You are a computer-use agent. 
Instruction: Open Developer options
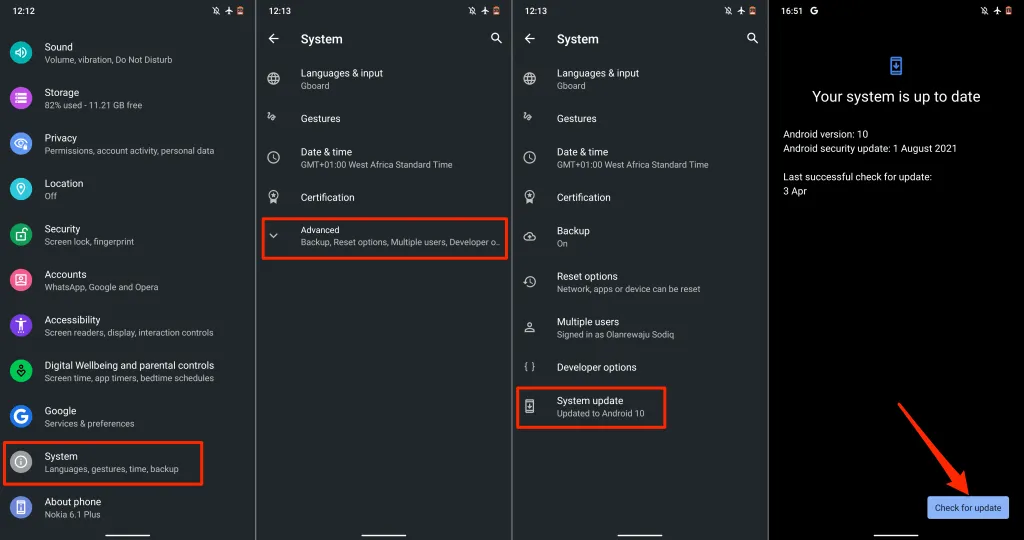[x=596, y=367]
